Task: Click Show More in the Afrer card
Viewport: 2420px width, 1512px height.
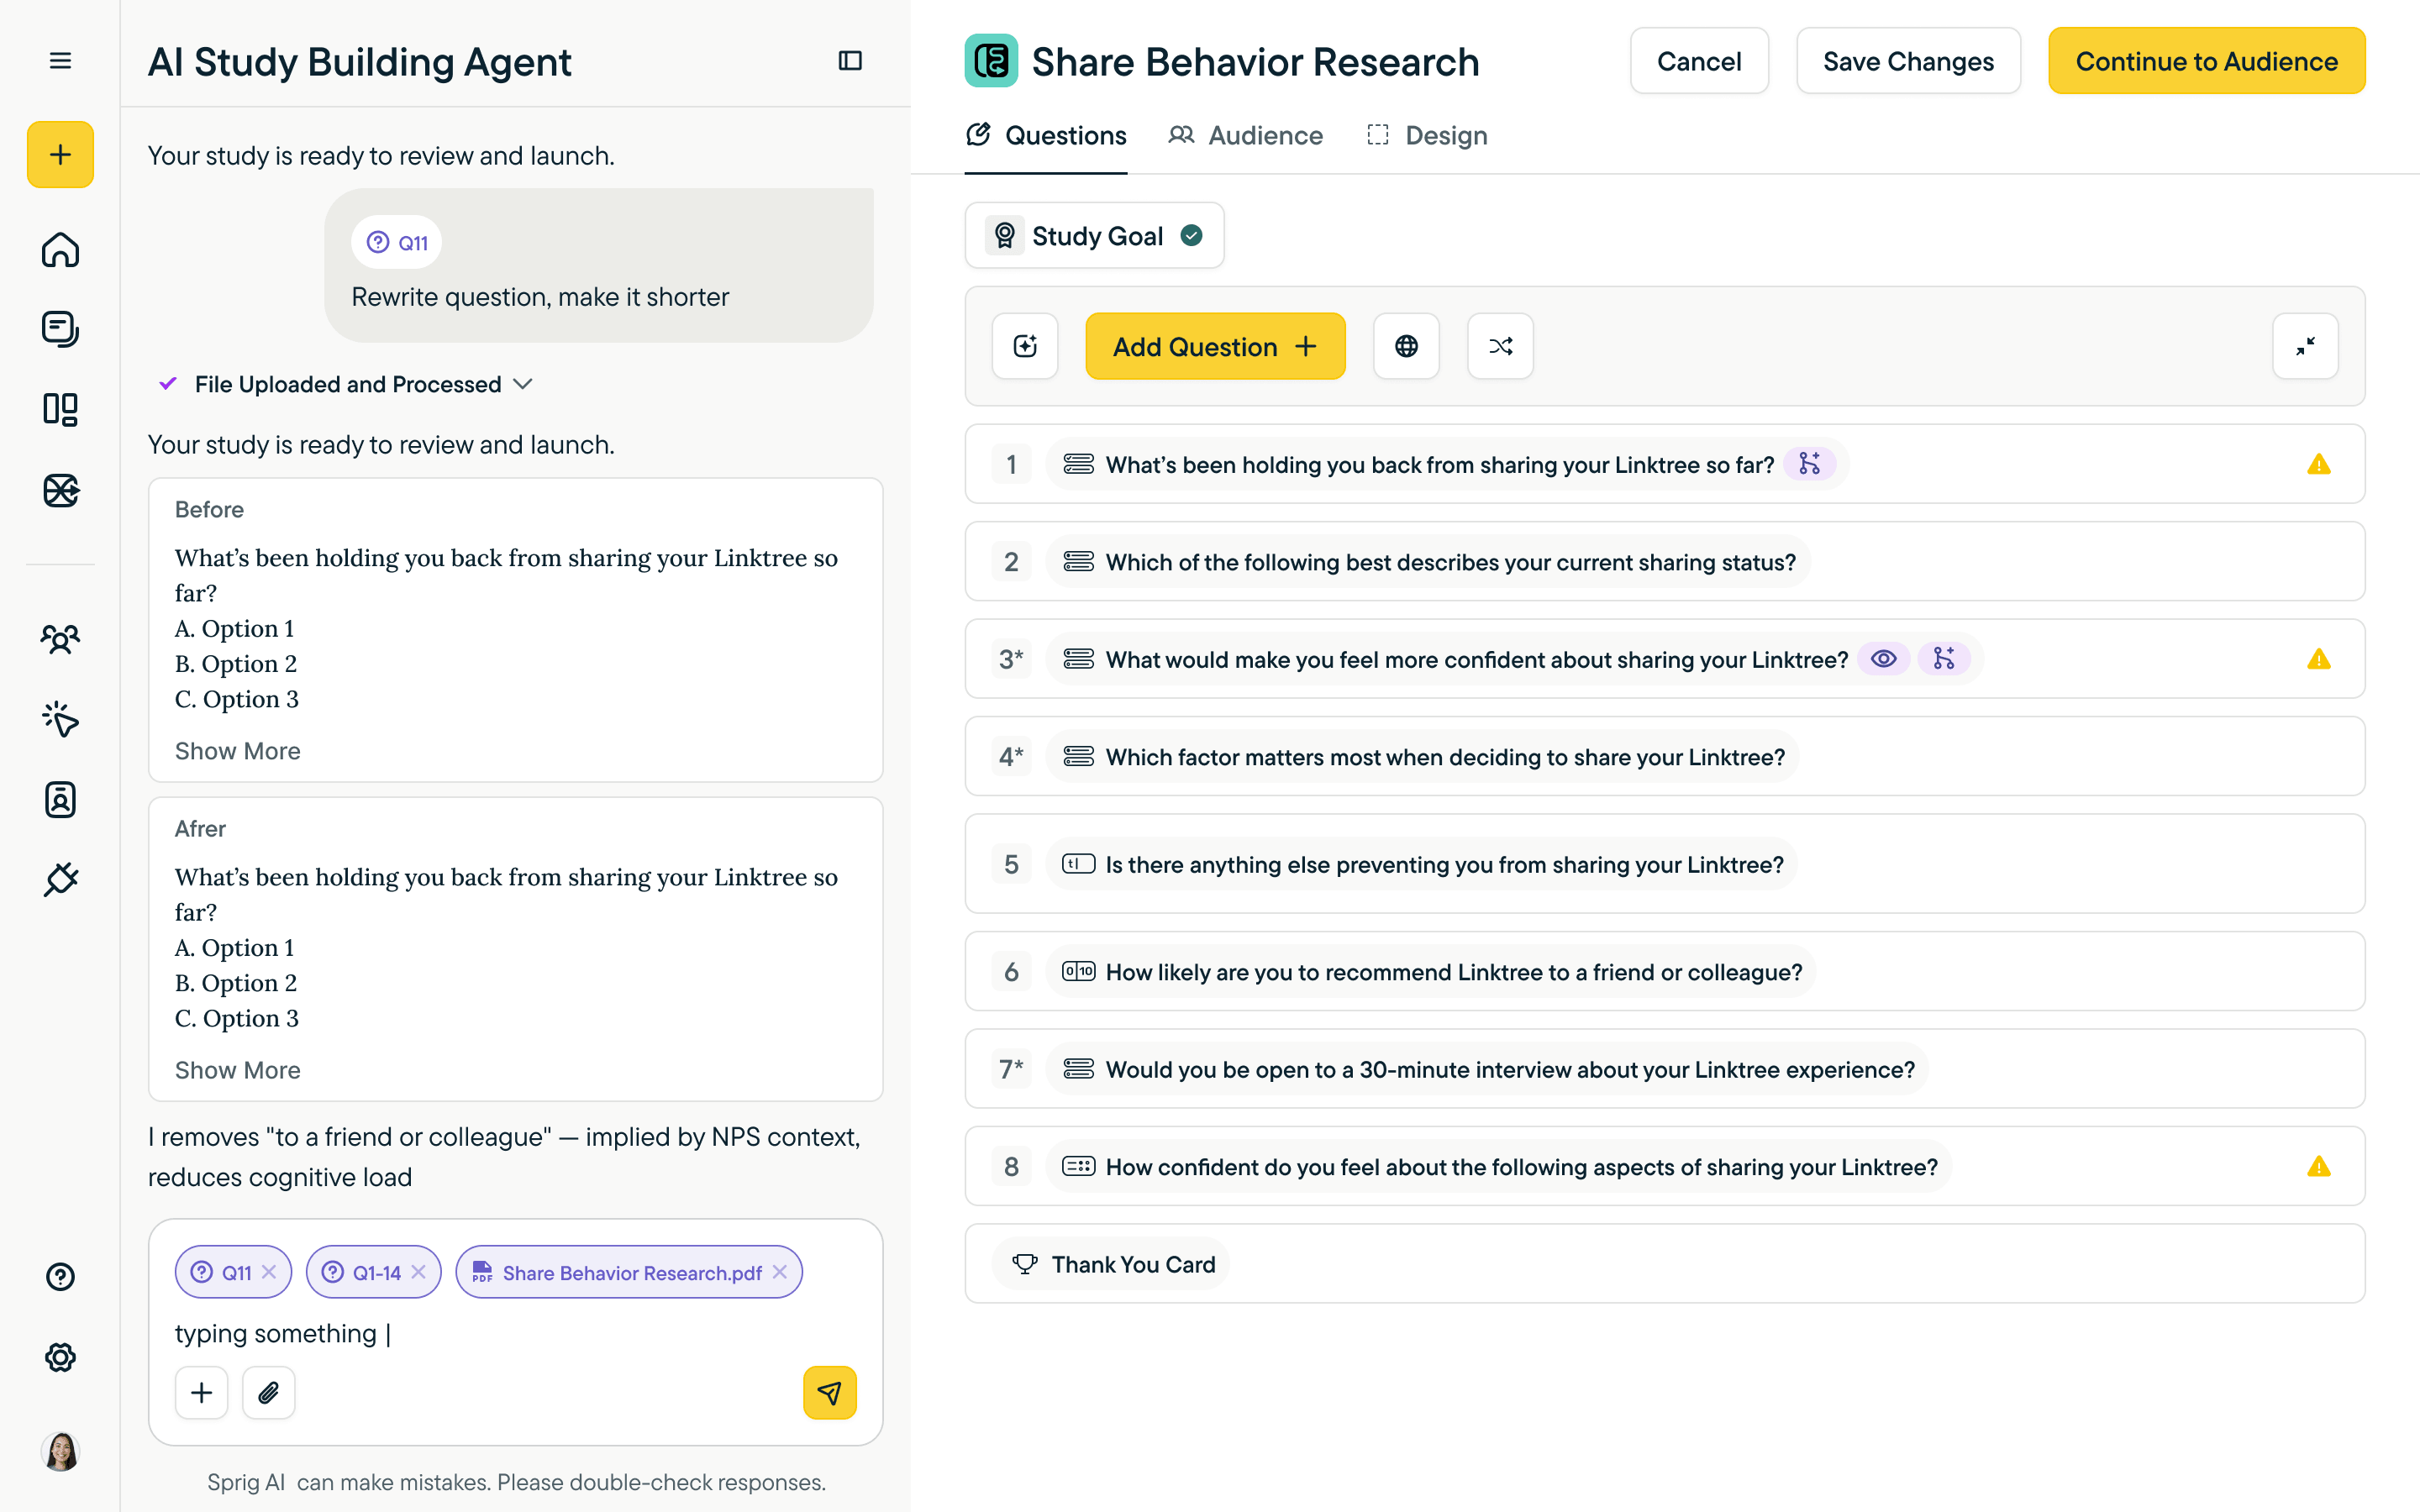Action: (237, 1070)
